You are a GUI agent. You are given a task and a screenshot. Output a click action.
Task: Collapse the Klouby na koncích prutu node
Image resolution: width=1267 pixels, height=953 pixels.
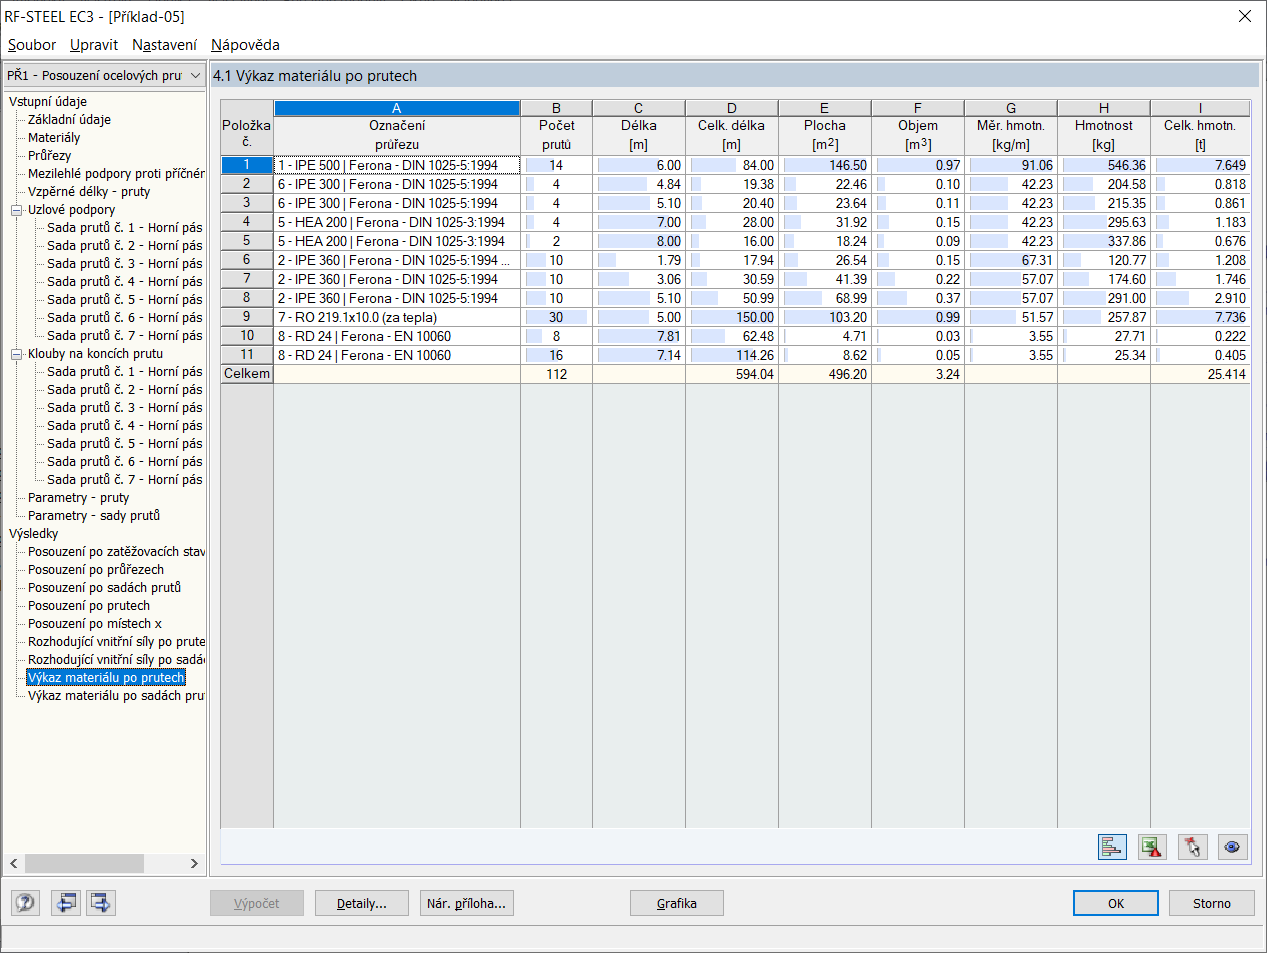(17, 354)
